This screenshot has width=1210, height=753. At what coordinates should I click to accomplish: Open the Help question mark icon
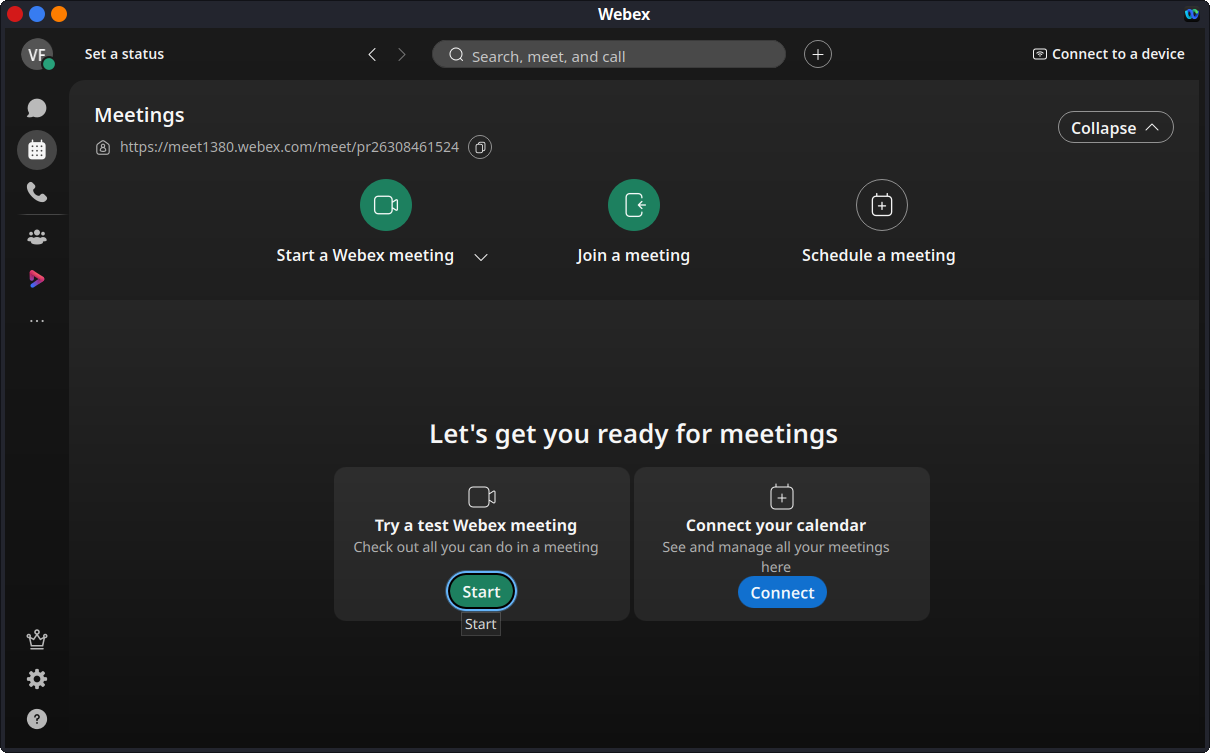pos(37,719)
